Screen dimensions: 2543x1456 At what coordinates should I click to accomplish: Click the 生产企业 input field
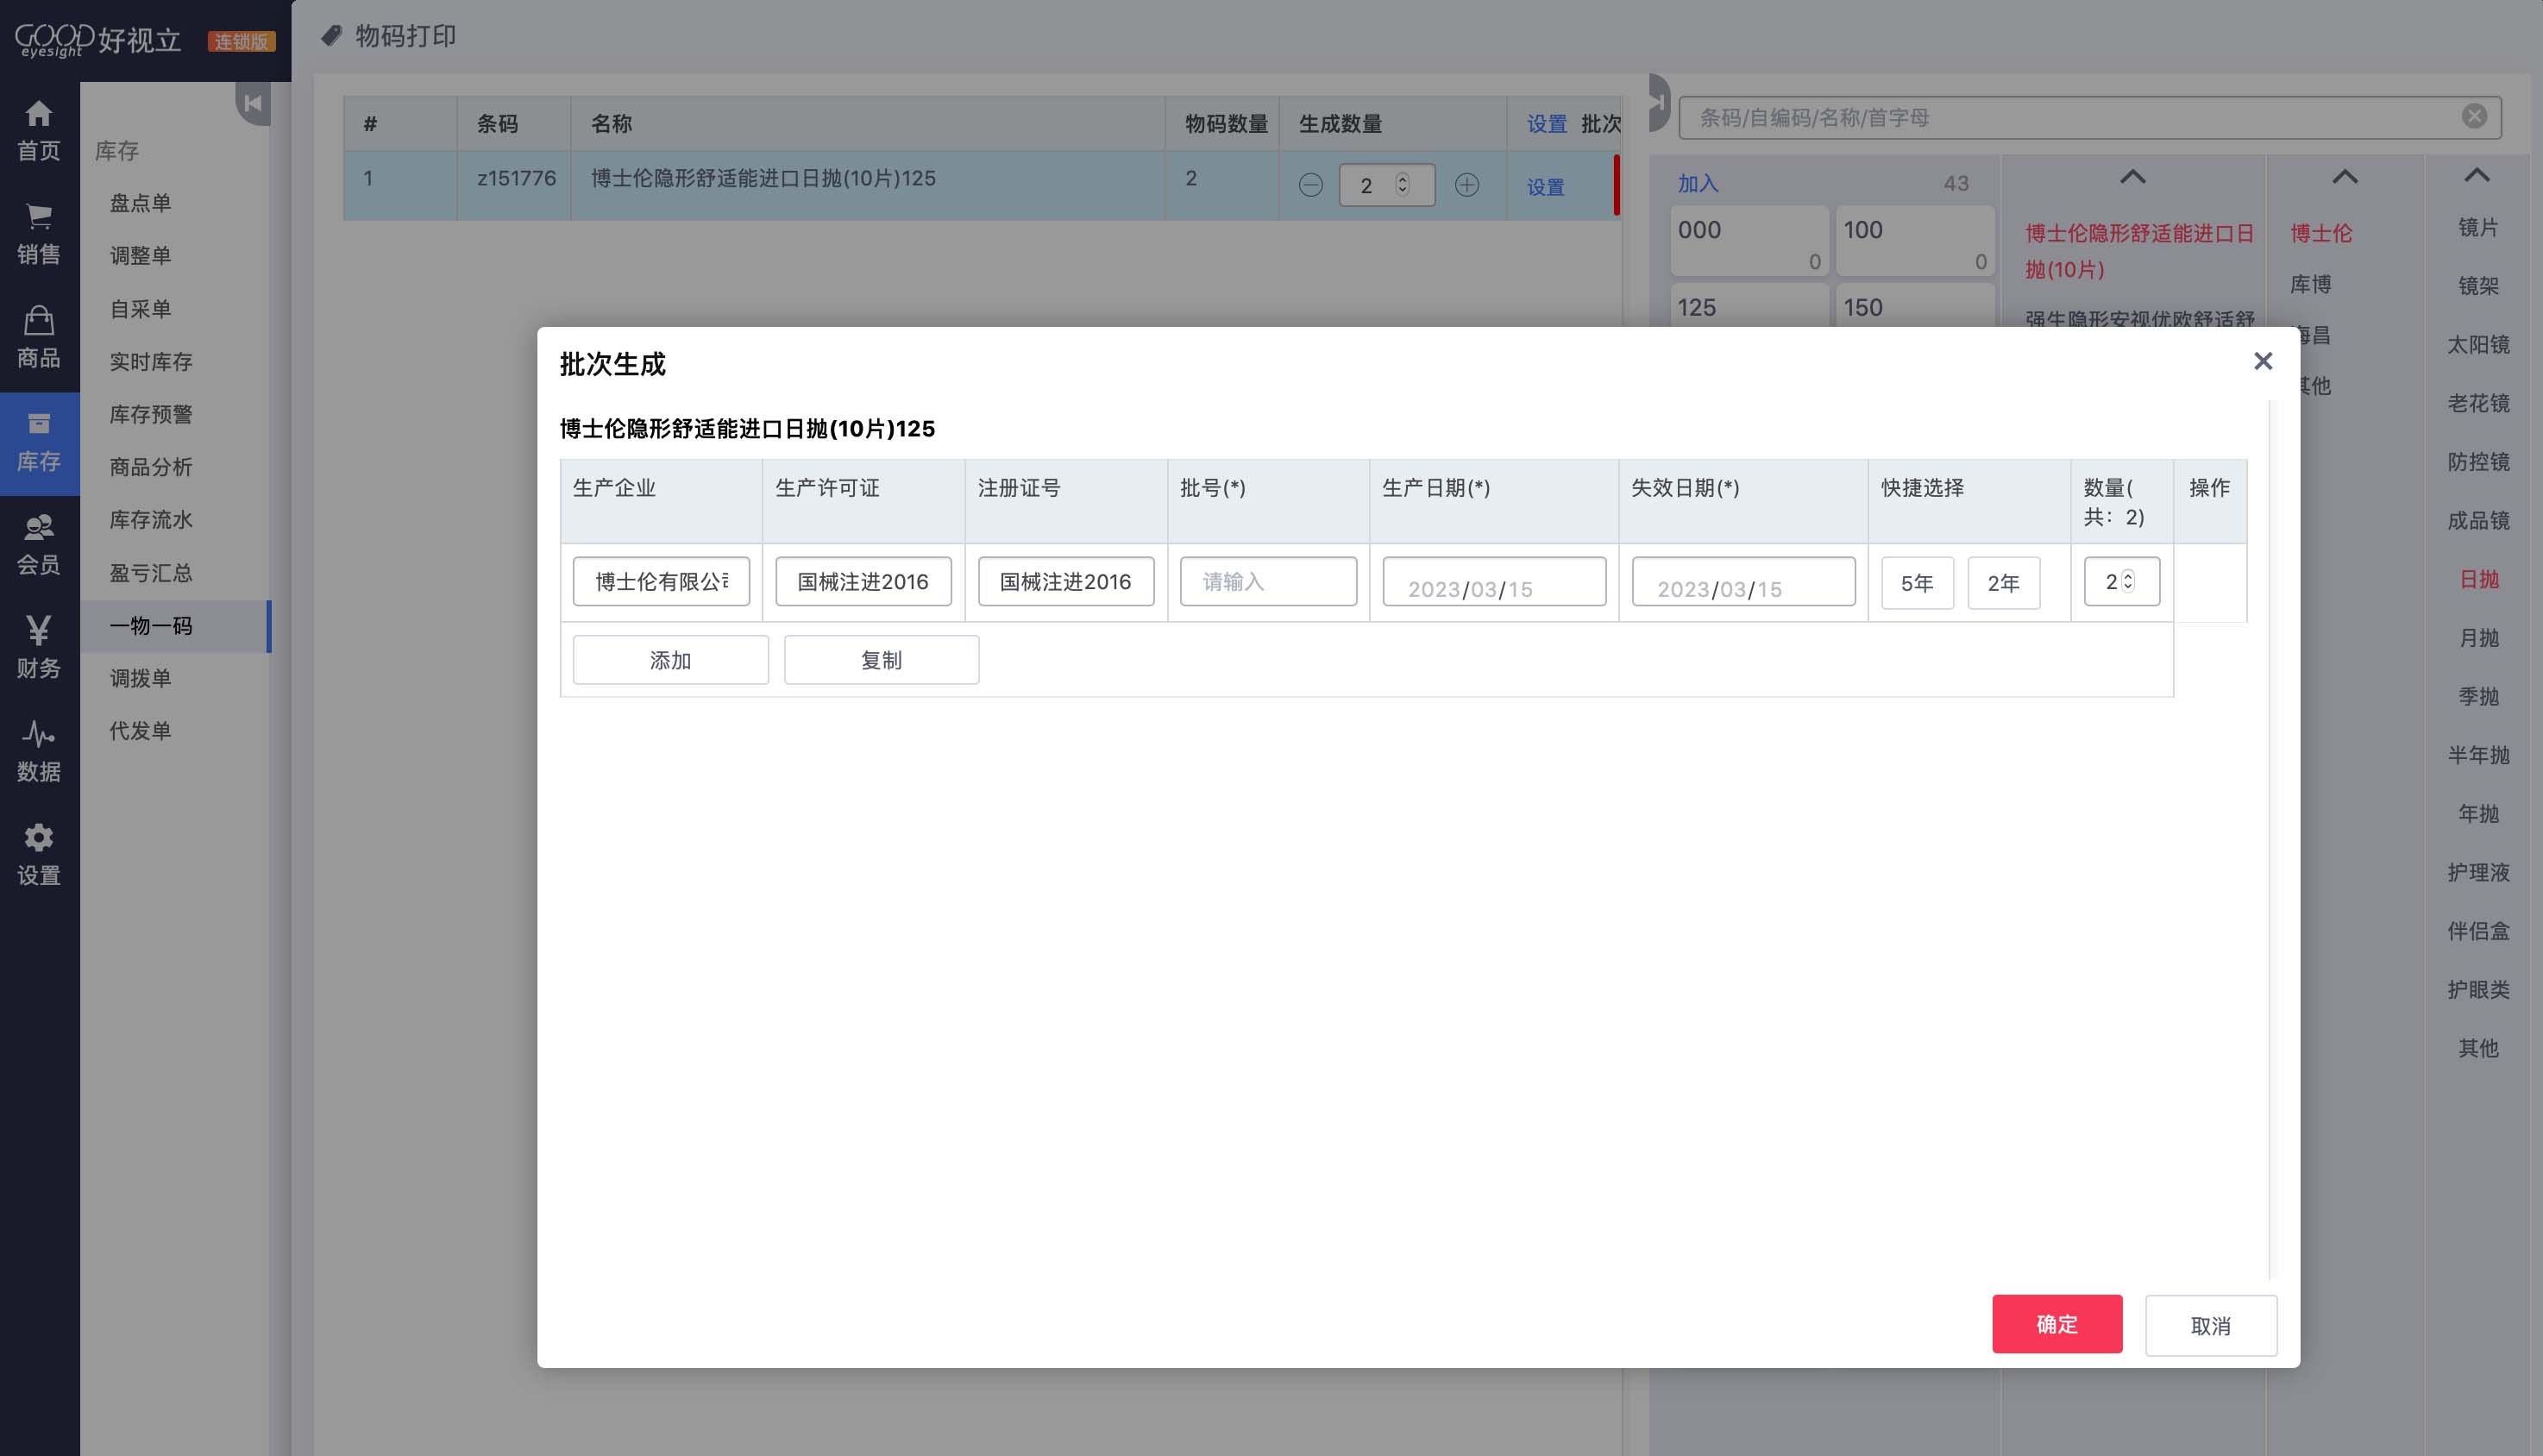(x=661, y=582)
